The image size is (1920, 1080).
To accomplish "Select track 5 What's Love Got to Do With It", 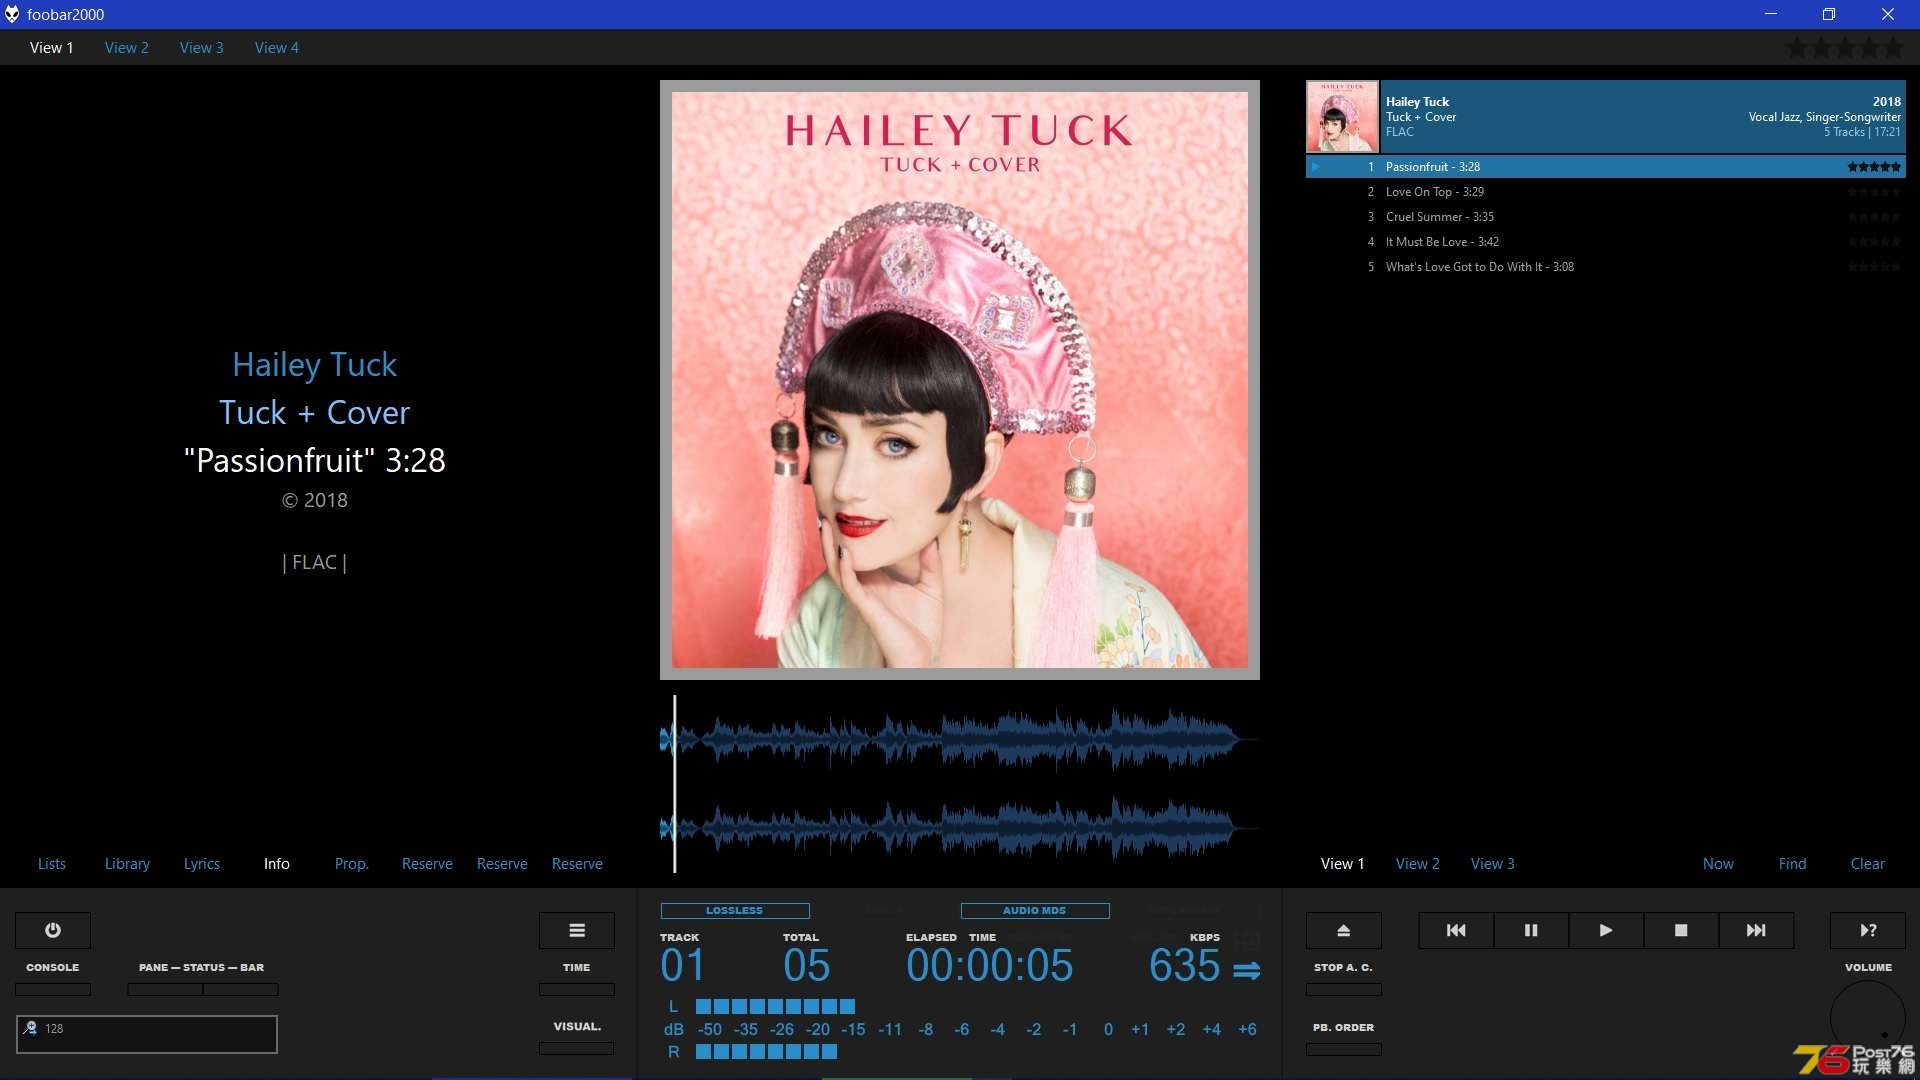I will coord(1606,267).
